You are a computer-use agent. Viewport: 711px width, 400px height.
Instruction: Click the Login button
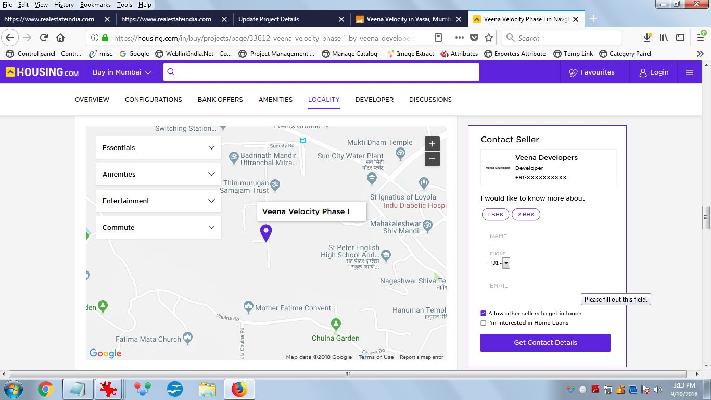point(654,72)
